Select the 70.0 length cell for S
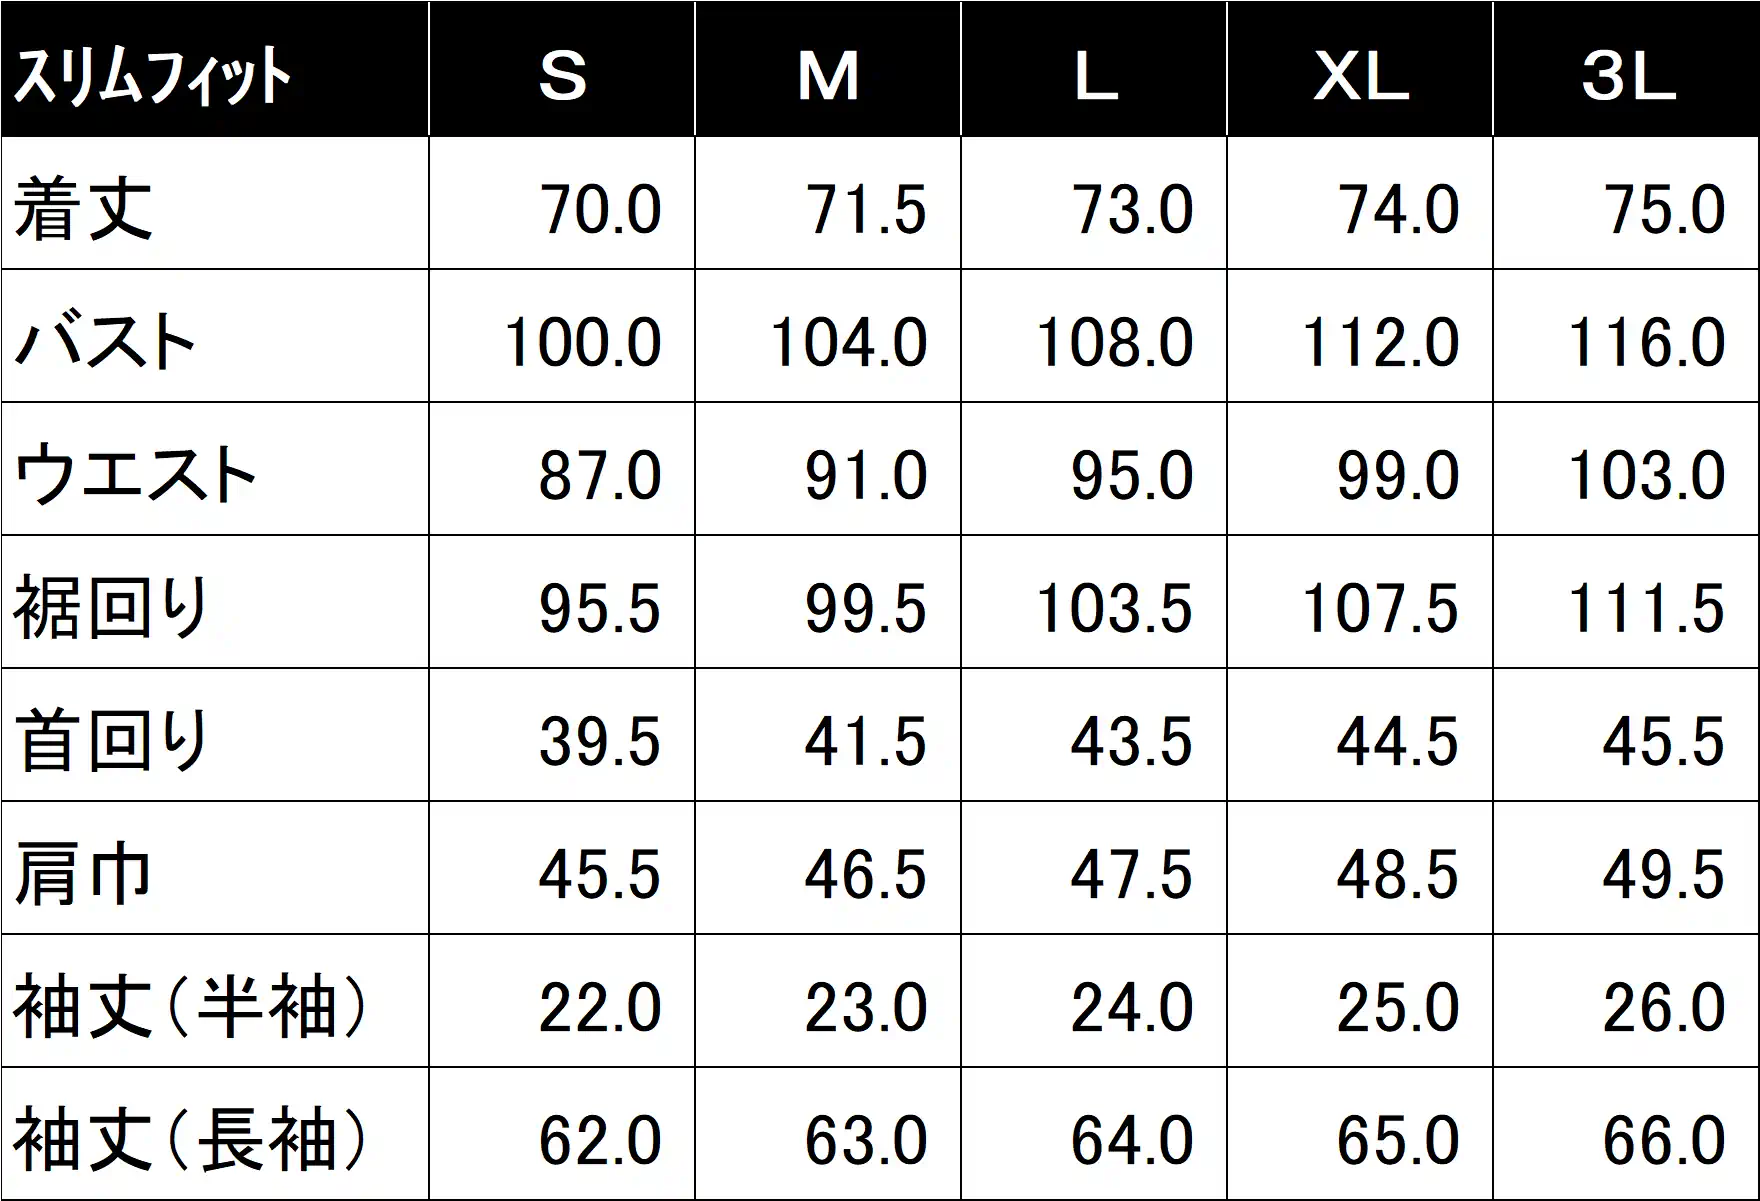The height and width of the screenshot is (1201, 1760). click(562, 203)
